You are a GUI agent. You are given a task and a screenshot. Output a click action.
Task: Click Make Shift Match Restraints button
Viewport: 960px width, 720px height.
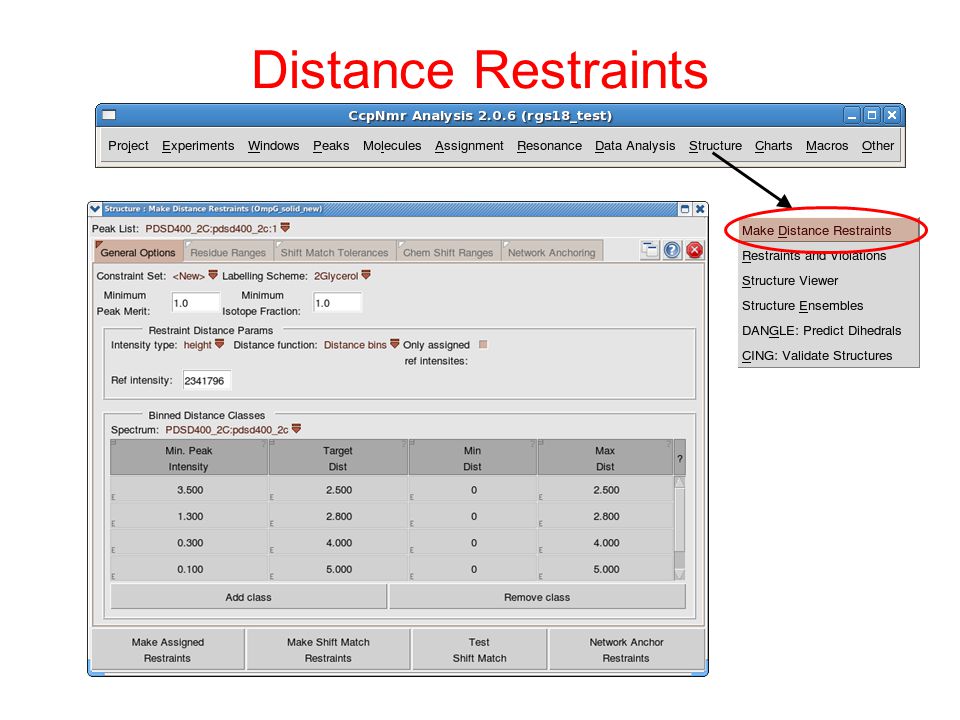coord(328,650)
